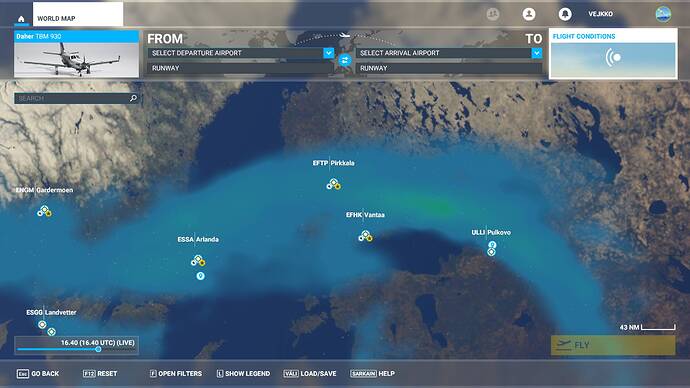Click the Fly button
The image size is (690, 388).
point(613,345)
